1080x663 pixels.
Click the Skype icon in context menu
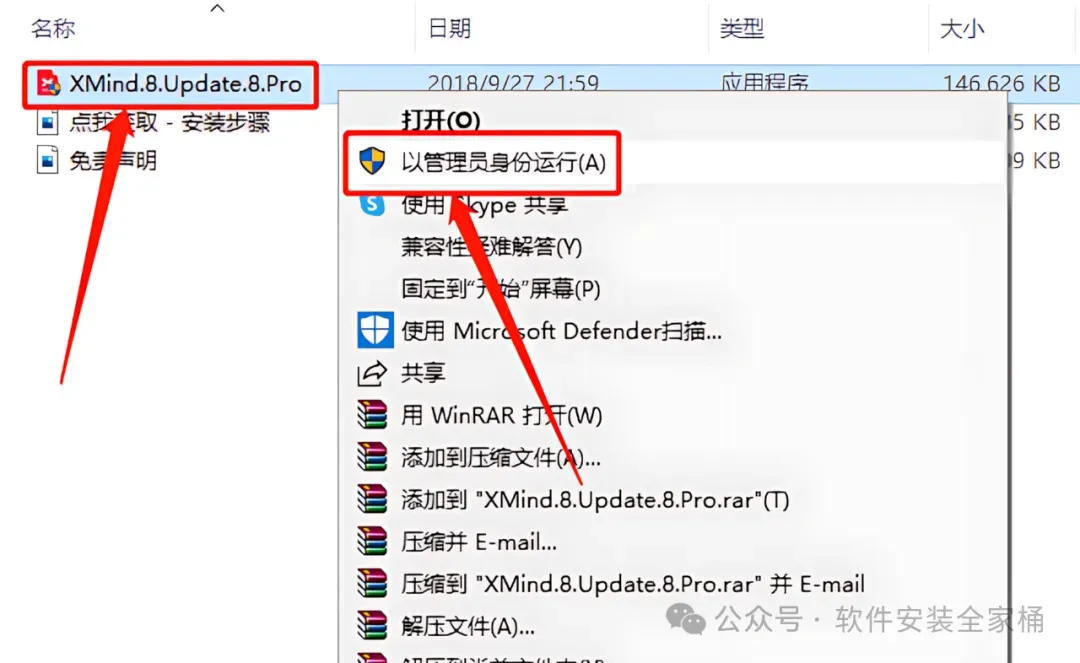373,204
